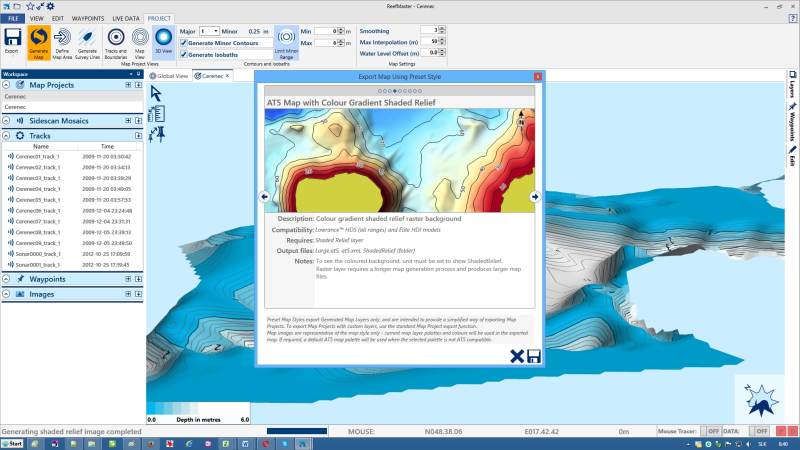The image size is (800, 450).
Task: Cancel the export with the X icon
Action: (x=517, y=356)
